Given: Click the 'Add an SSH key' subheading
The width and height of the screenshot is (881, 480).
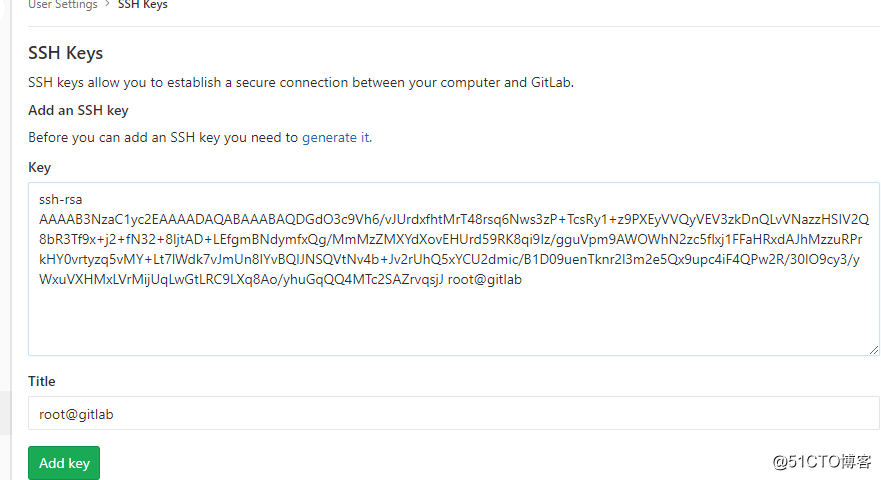Looking at the screenshot, I should 78,110.
